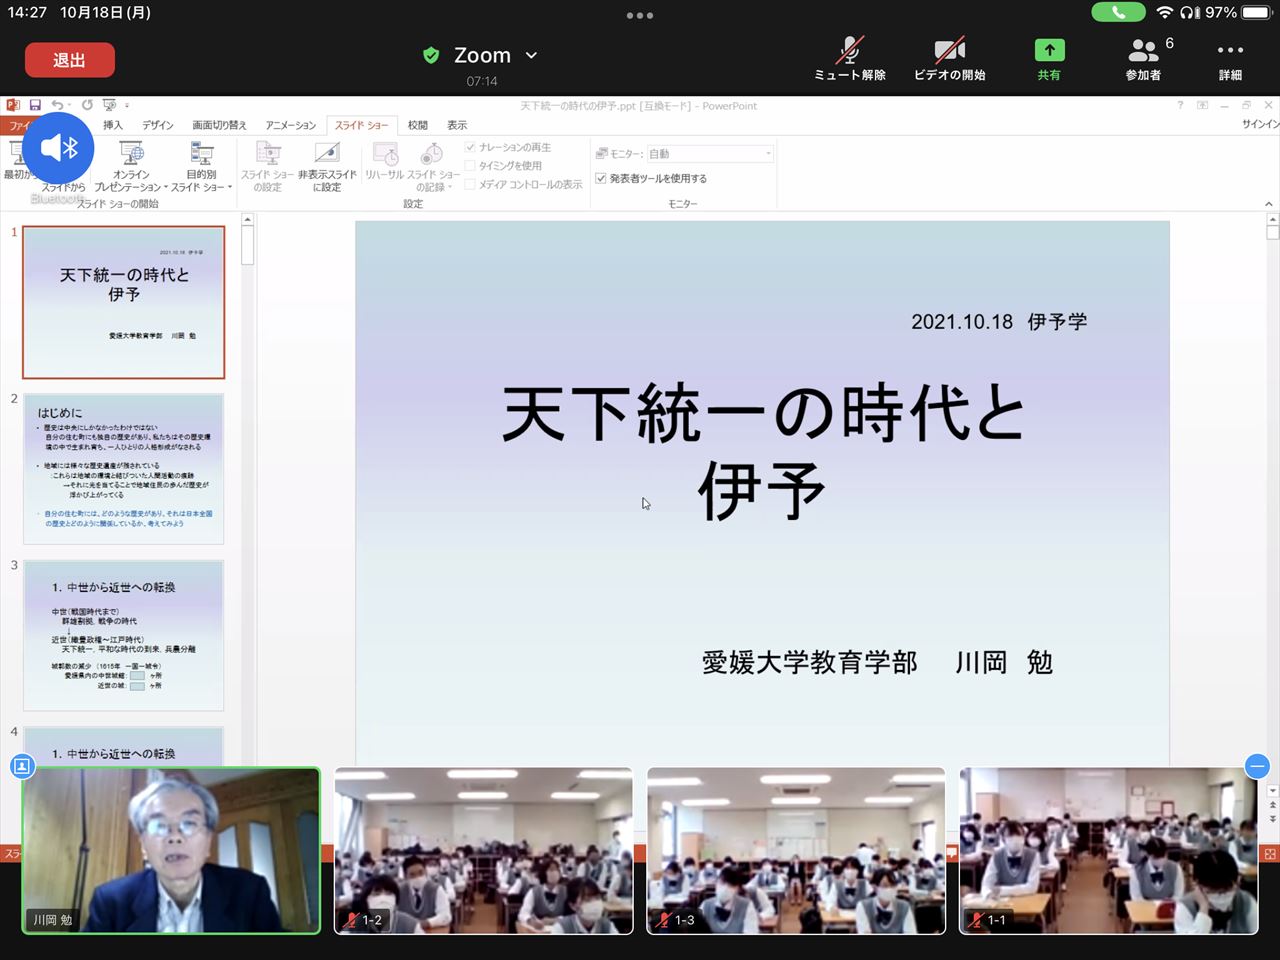1280x960 pixels.
Task: Select slide 4 thumbnail in panel
Action: click(124, 747)
